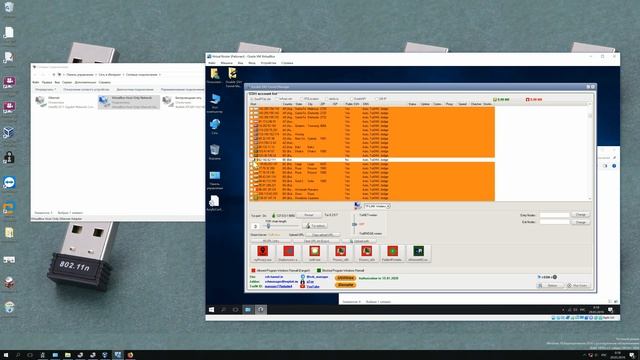Click Change button next to Exit Node

[x=580, y=222]
